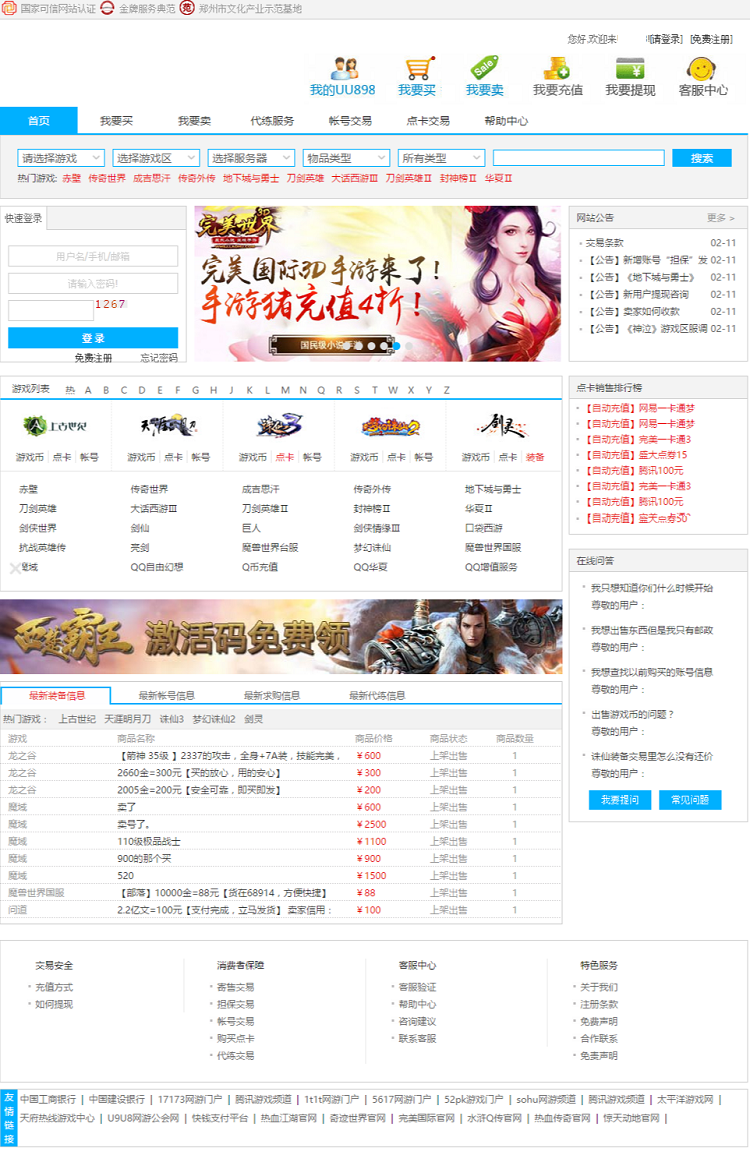Focus the 请输入密码 input field
Screen dimensions: 750x1158
click(93, 284)
